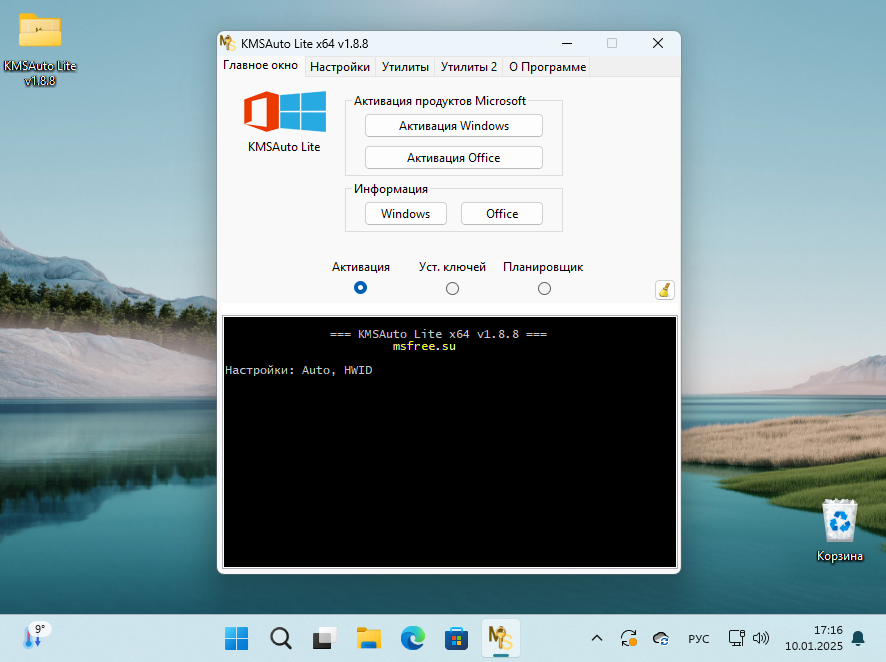Select the Планировщик radio button
Screen dimensions: 886x662
click(x=544, y=287)
